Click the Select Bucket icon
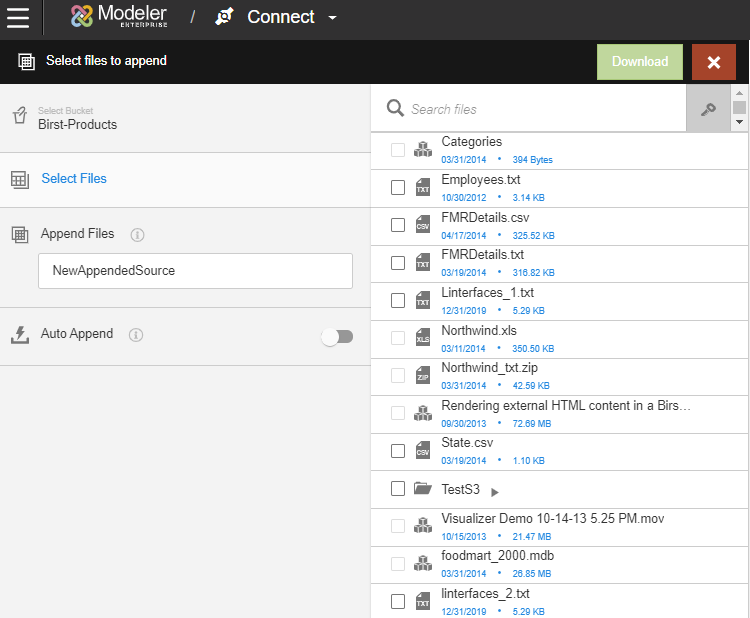Viewport: 750px width, 618px height. 19,117
